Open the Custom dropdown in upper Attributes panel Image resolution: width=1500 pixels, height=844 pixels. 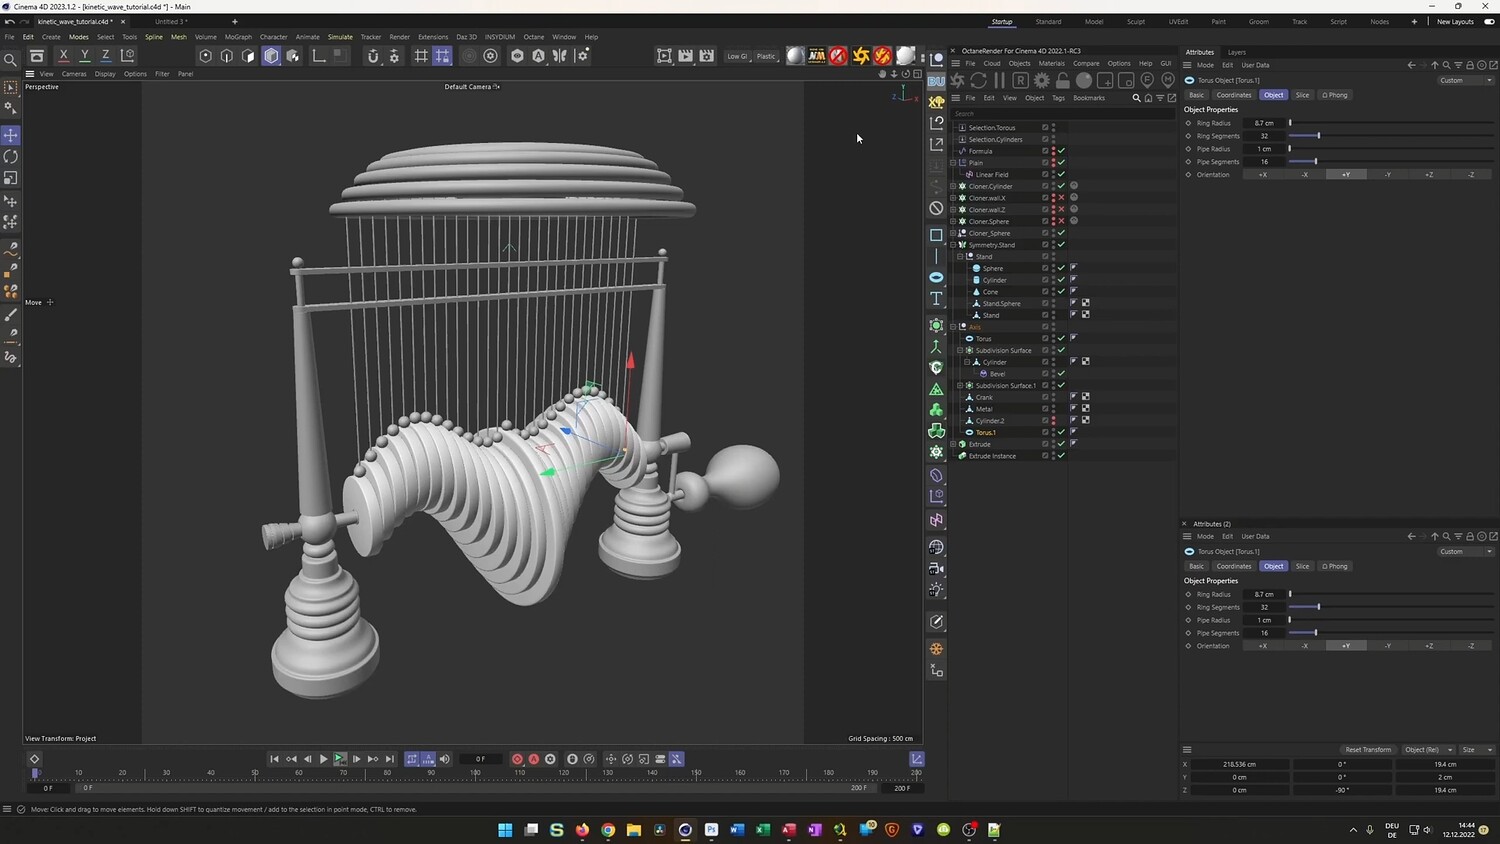pos(1465,80)
